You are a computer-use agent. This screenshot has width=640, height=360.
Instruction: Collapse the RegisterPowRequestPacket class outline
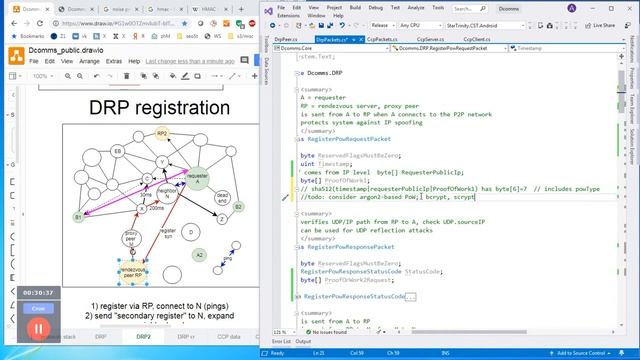pyautogui.click(x=297, y=139)
